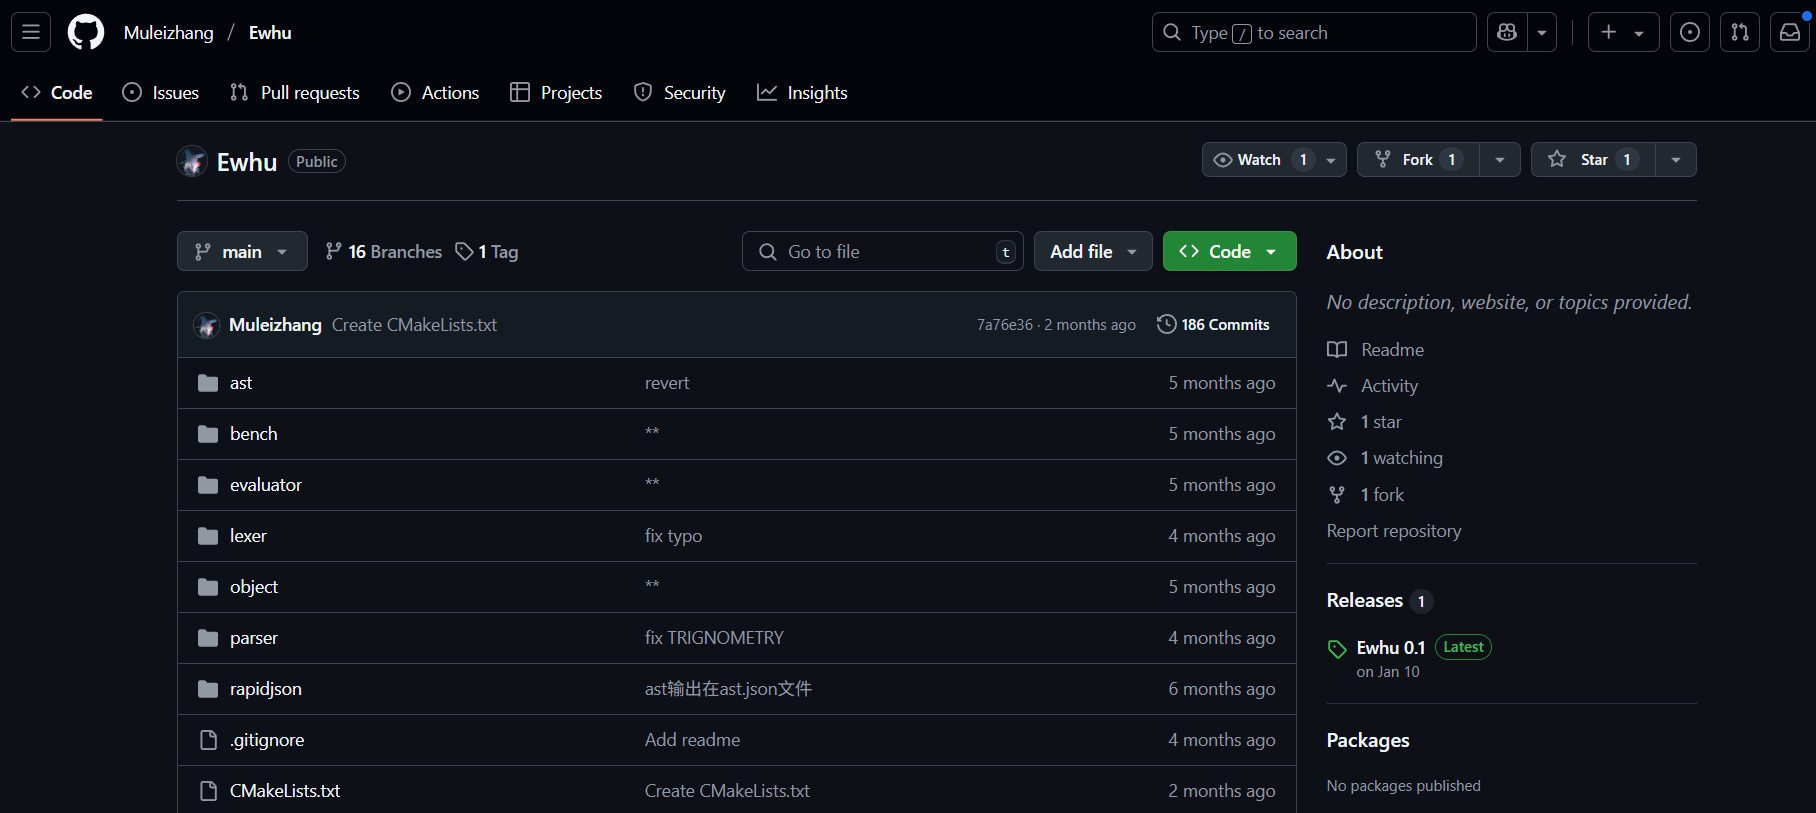The image size is (1816, 813).
Task: Open the hamburger navigation menu
Action: tap(31, 32)
